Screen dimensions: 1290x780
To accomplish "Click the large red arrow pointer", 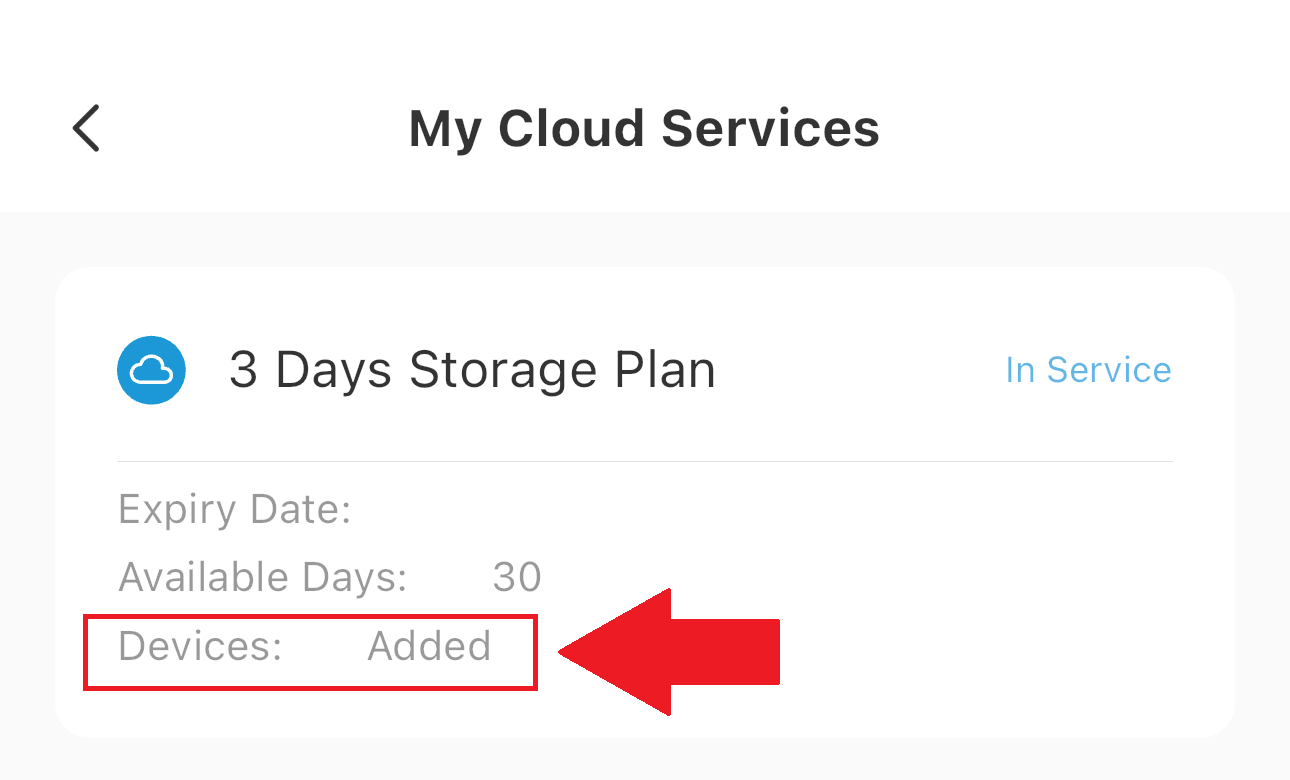I will [x=669, y=652].
